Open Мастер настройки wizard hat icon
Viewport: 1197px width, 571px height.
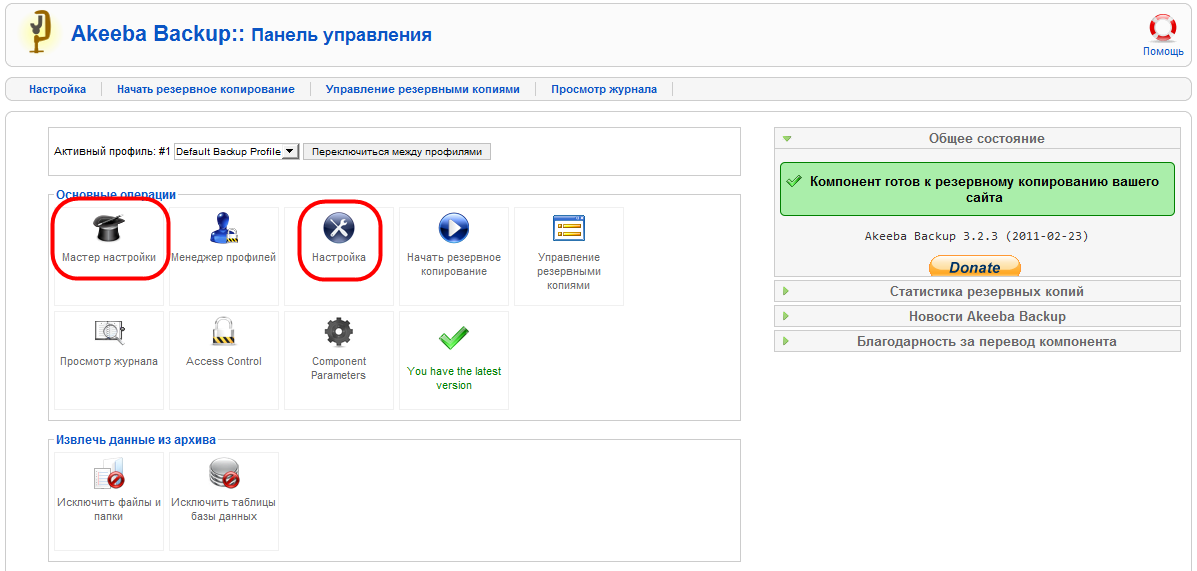(109, 227)
